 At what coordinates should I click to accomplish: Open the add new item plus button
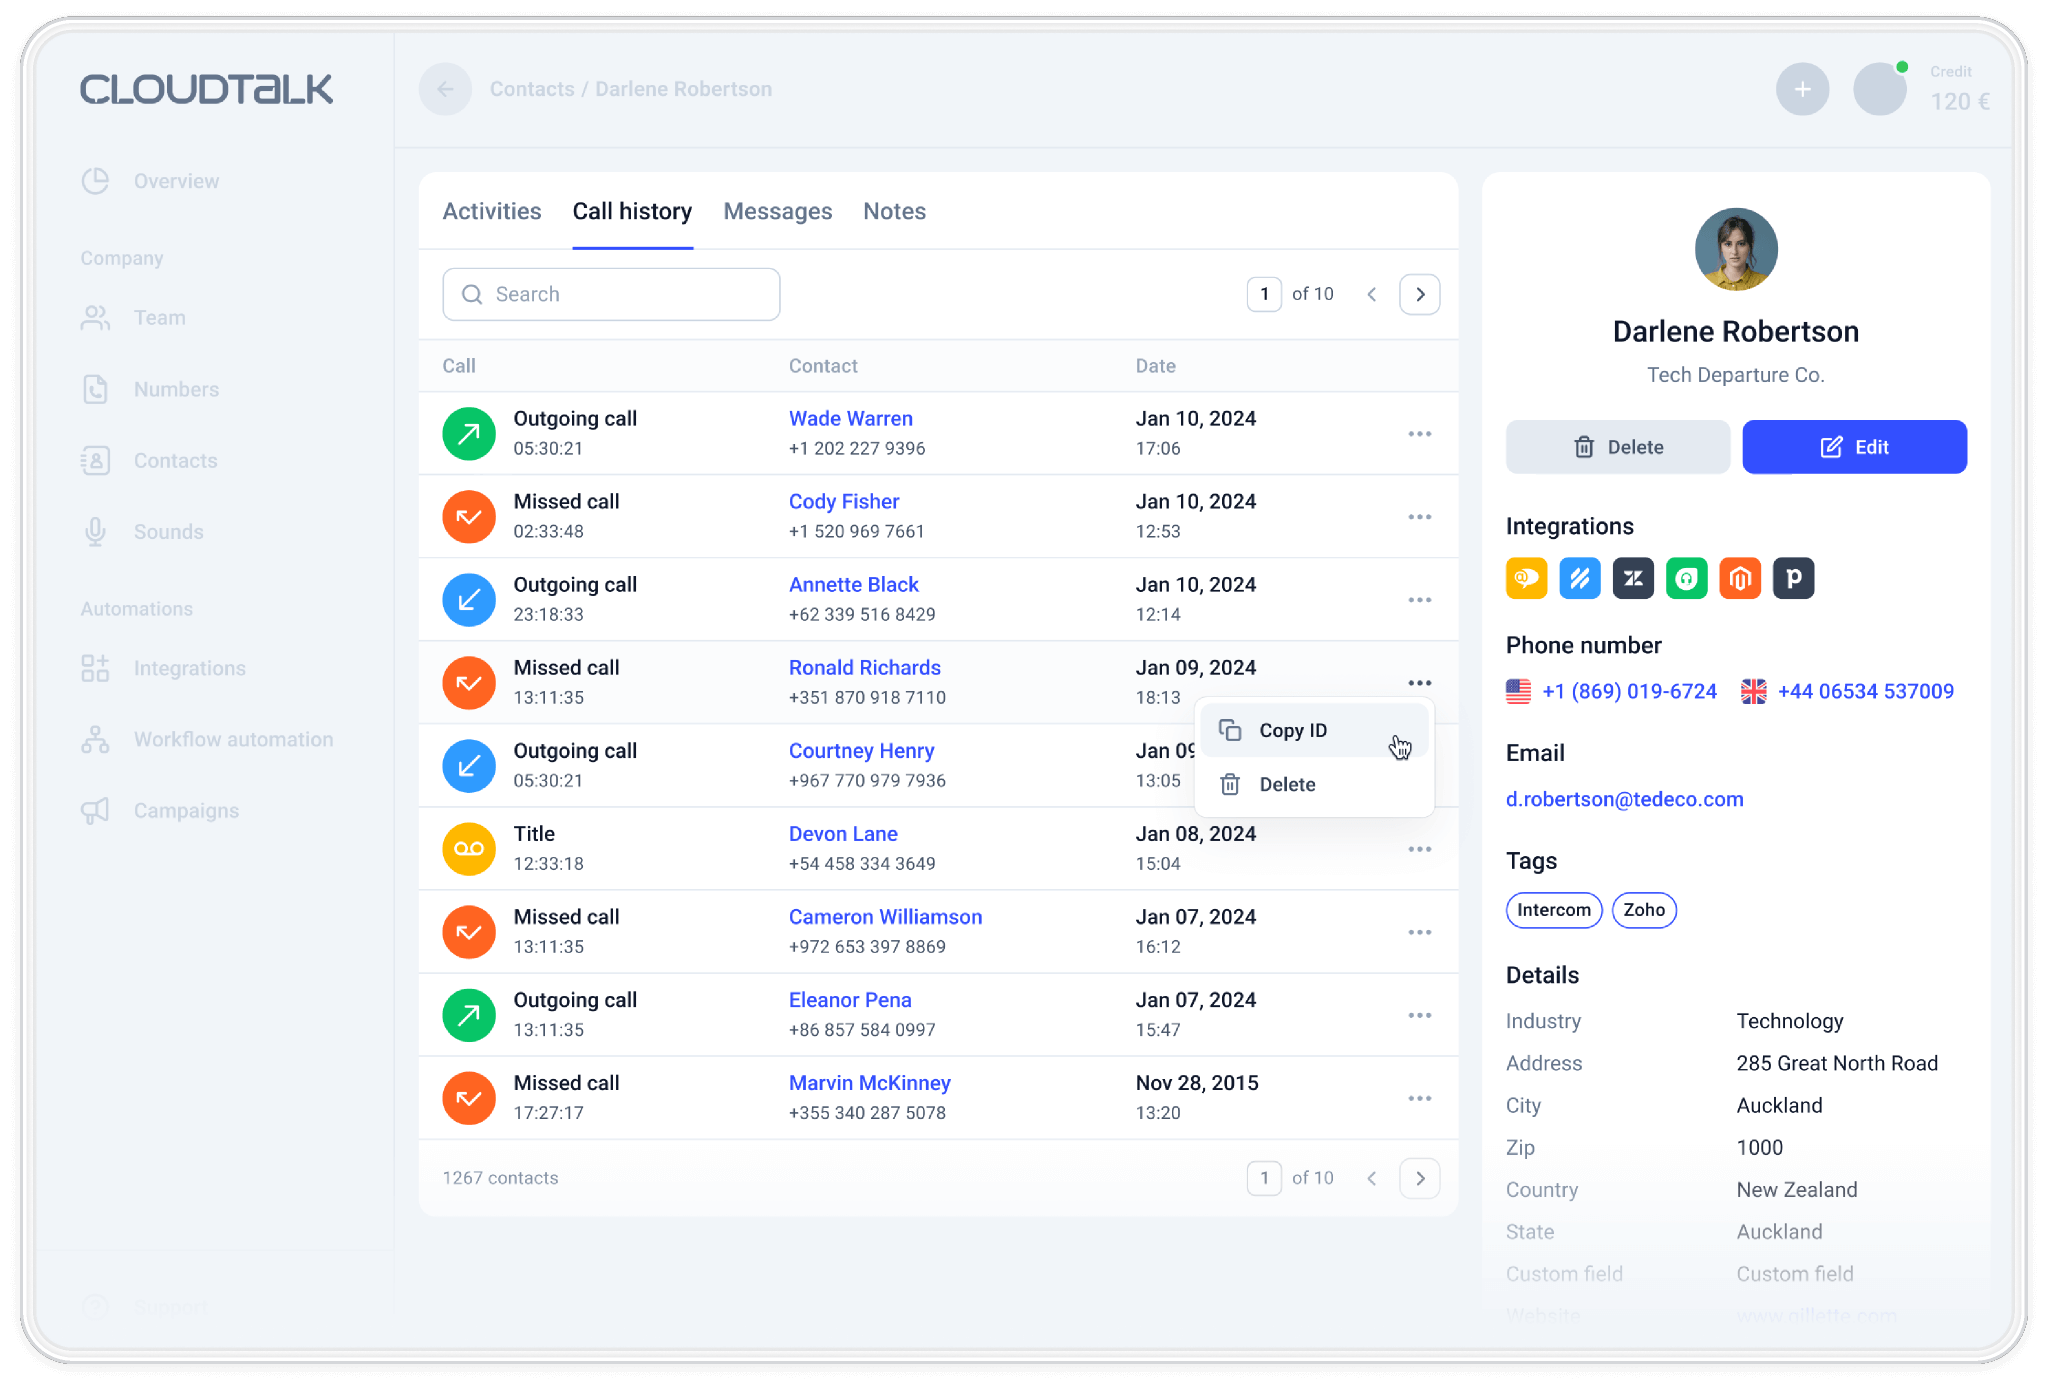(x=1802, y=89)
